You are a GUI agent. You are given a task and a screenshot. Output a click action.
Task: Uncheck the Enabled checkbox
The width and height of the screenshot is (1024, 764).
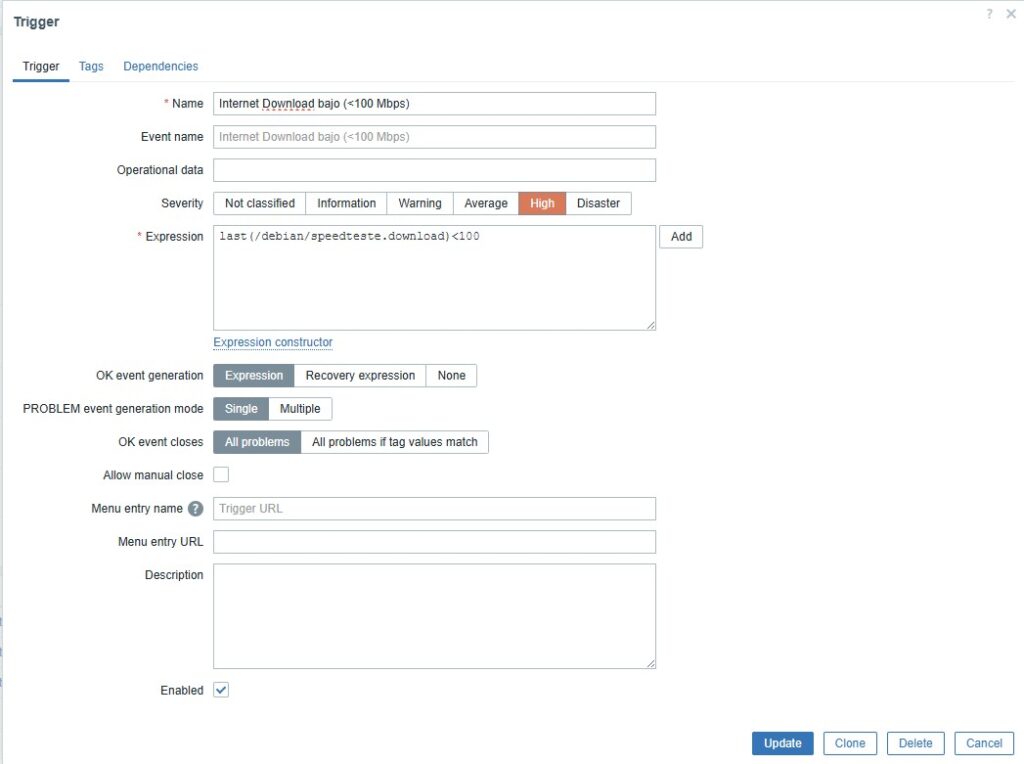pos(221,690)
